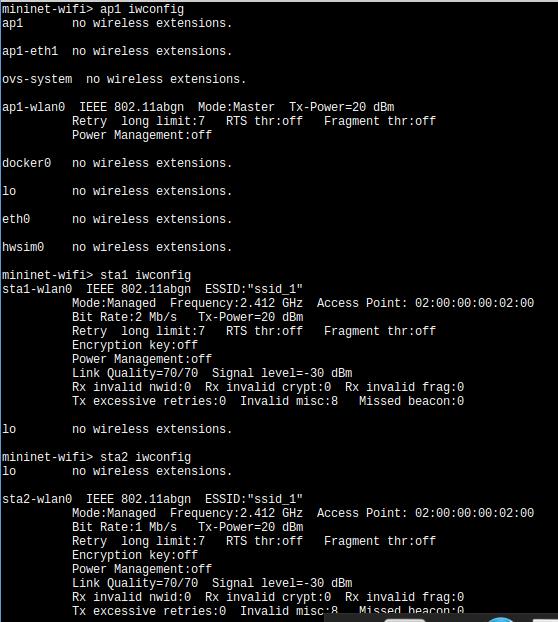This screenshot has width=558, height=622.
Task: Click the 'sta2 iwconfig' command line
Action: (96, 457)
